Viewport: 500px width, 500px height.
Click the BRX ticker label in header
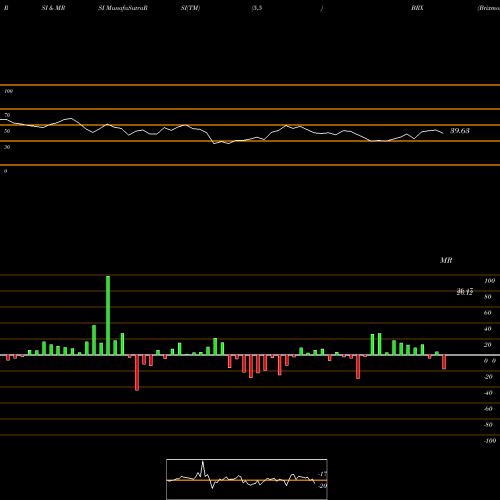click(417, 8)
